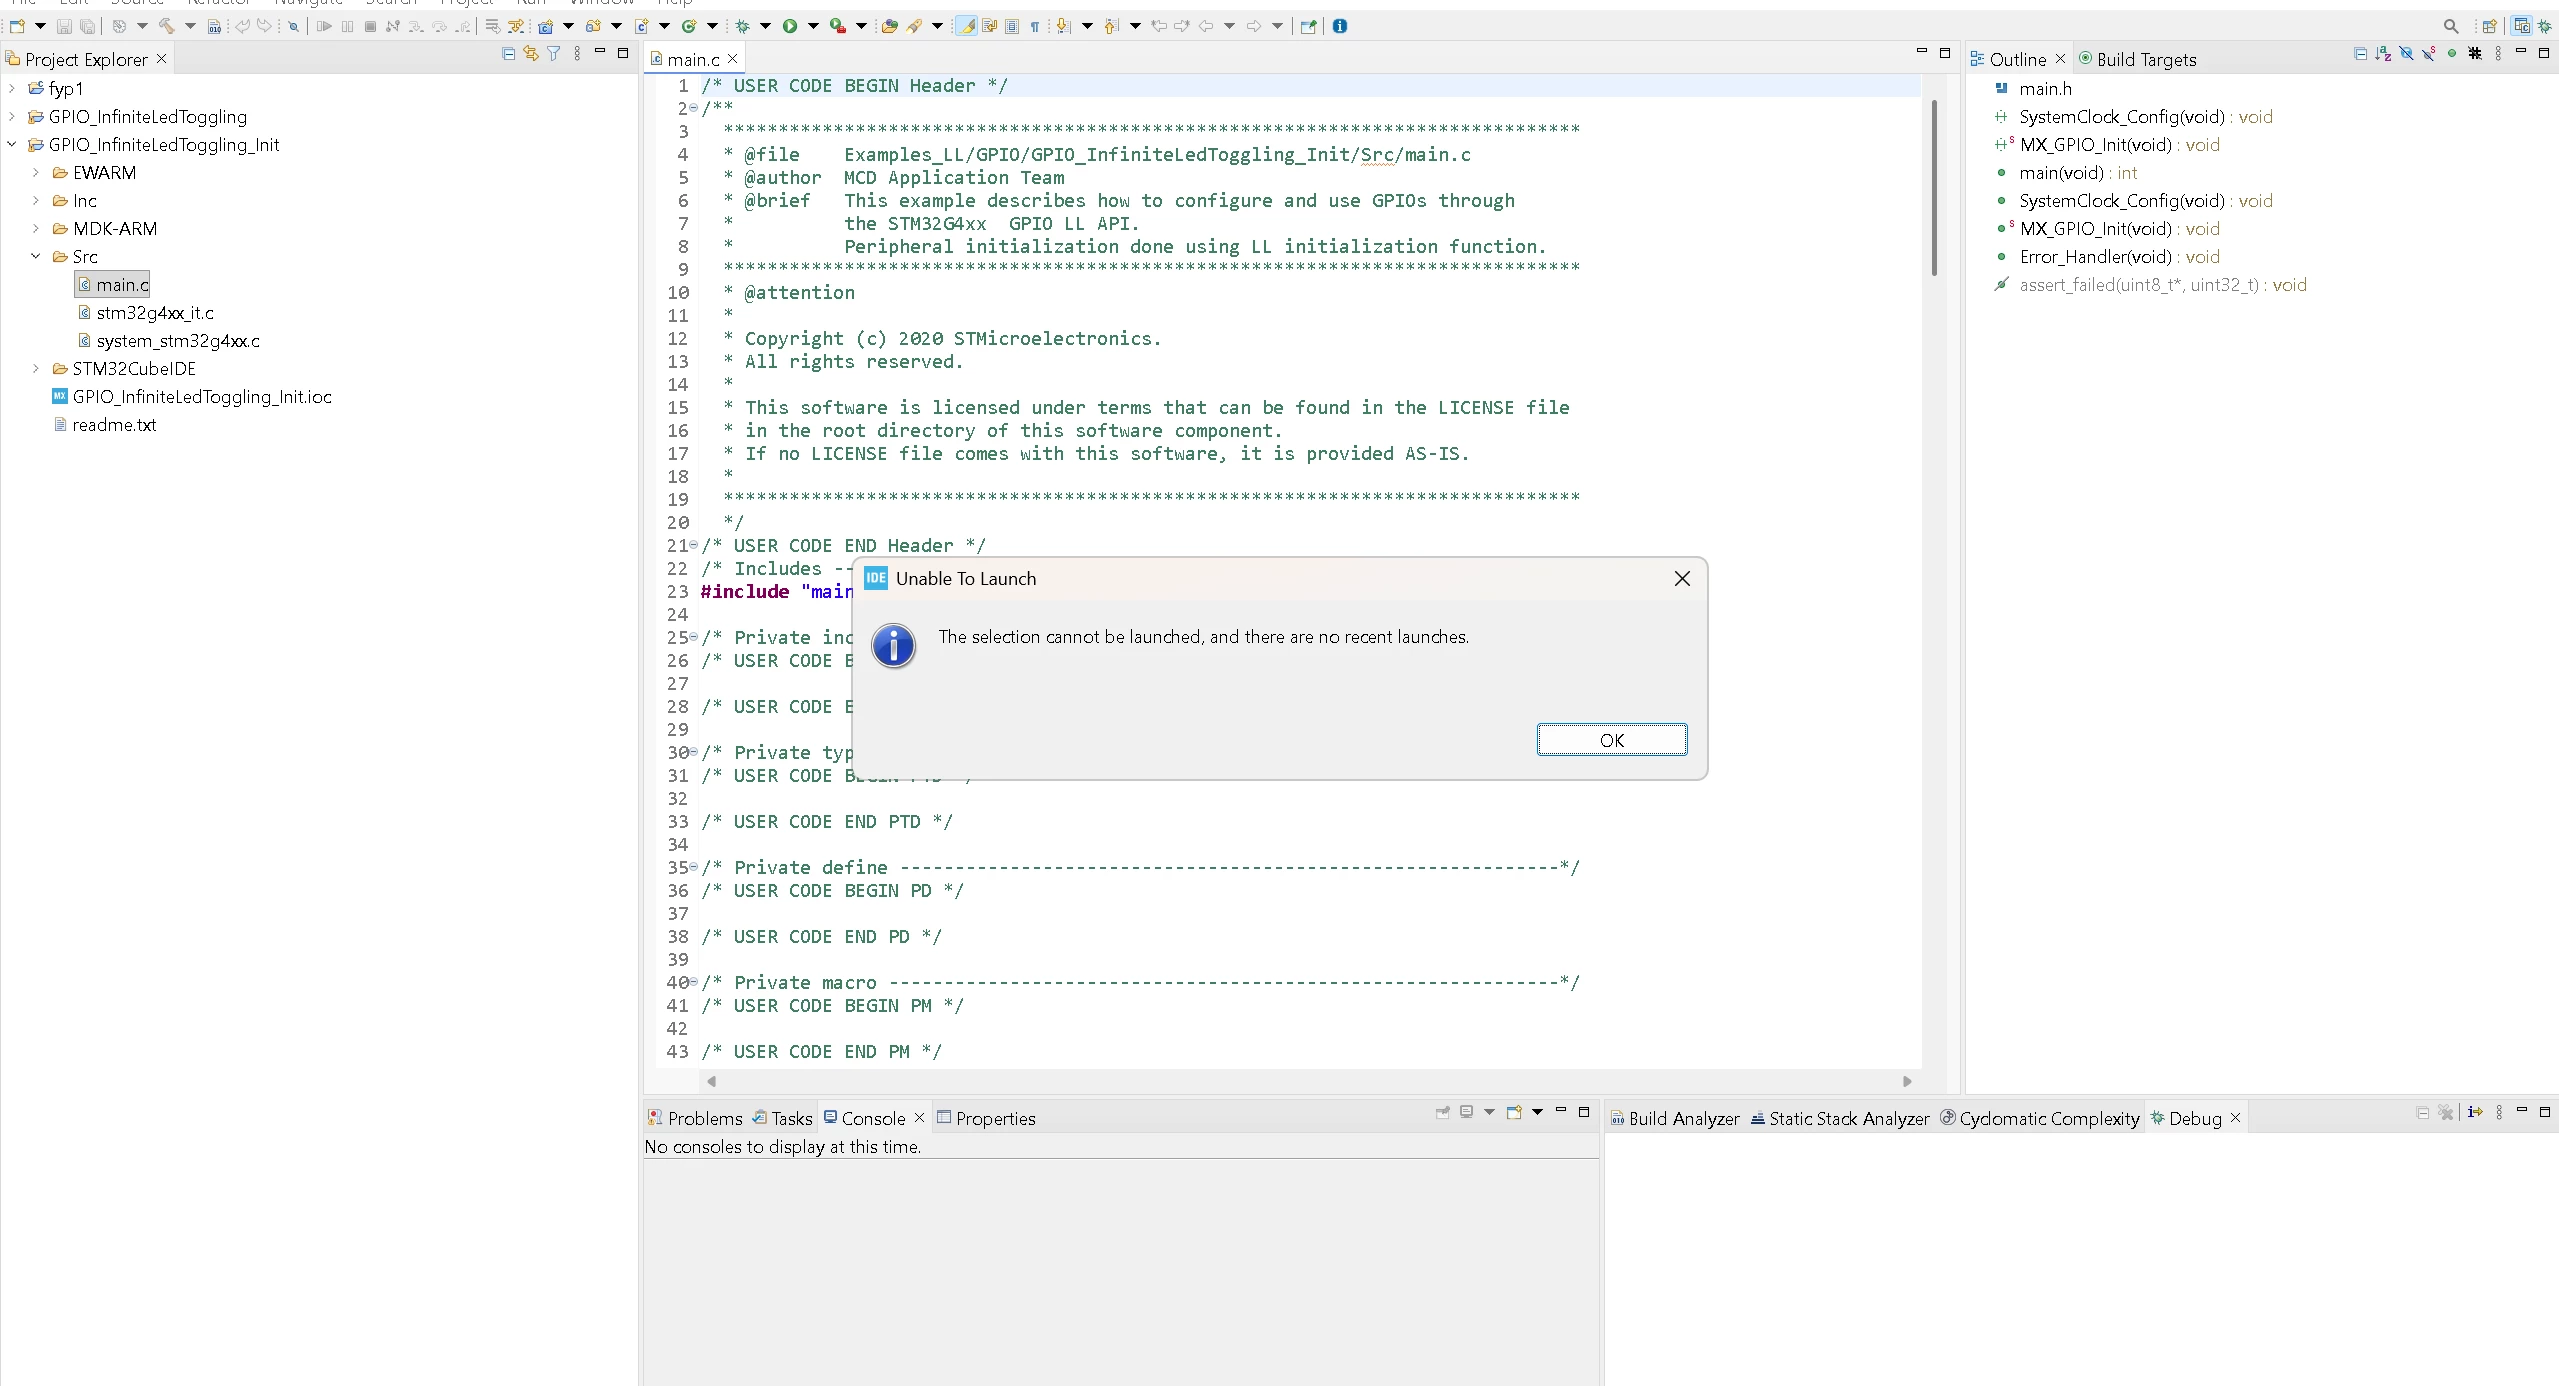2559x1386 pixels.
Task: Select readme.txt in Project Explorer
Action: tap(105, 424)
